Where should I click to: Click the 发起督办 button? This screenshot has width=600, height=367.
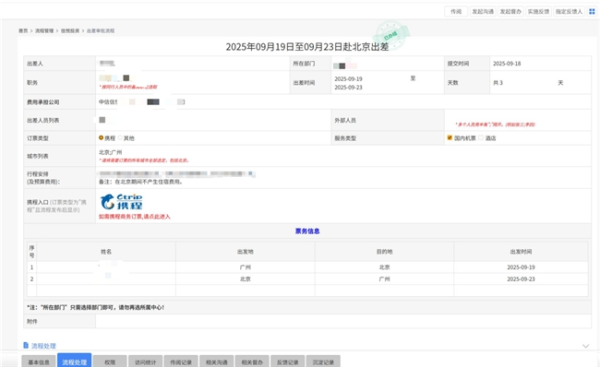click(x=510, y=11)
